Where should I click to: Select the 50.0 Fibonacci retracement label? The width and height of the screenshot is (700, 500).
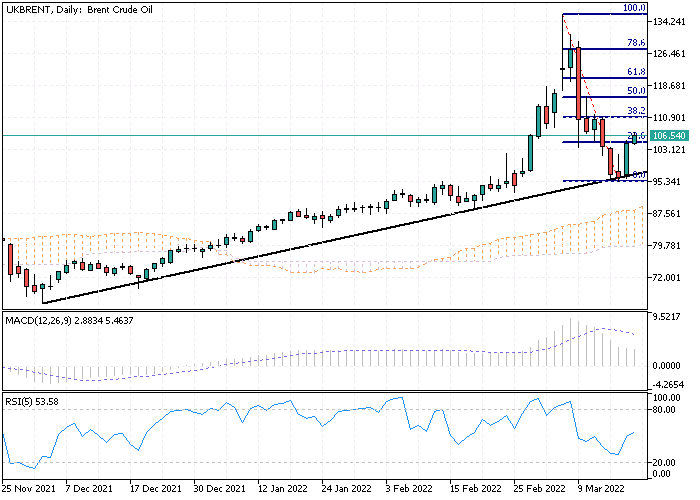pos(634,91)
